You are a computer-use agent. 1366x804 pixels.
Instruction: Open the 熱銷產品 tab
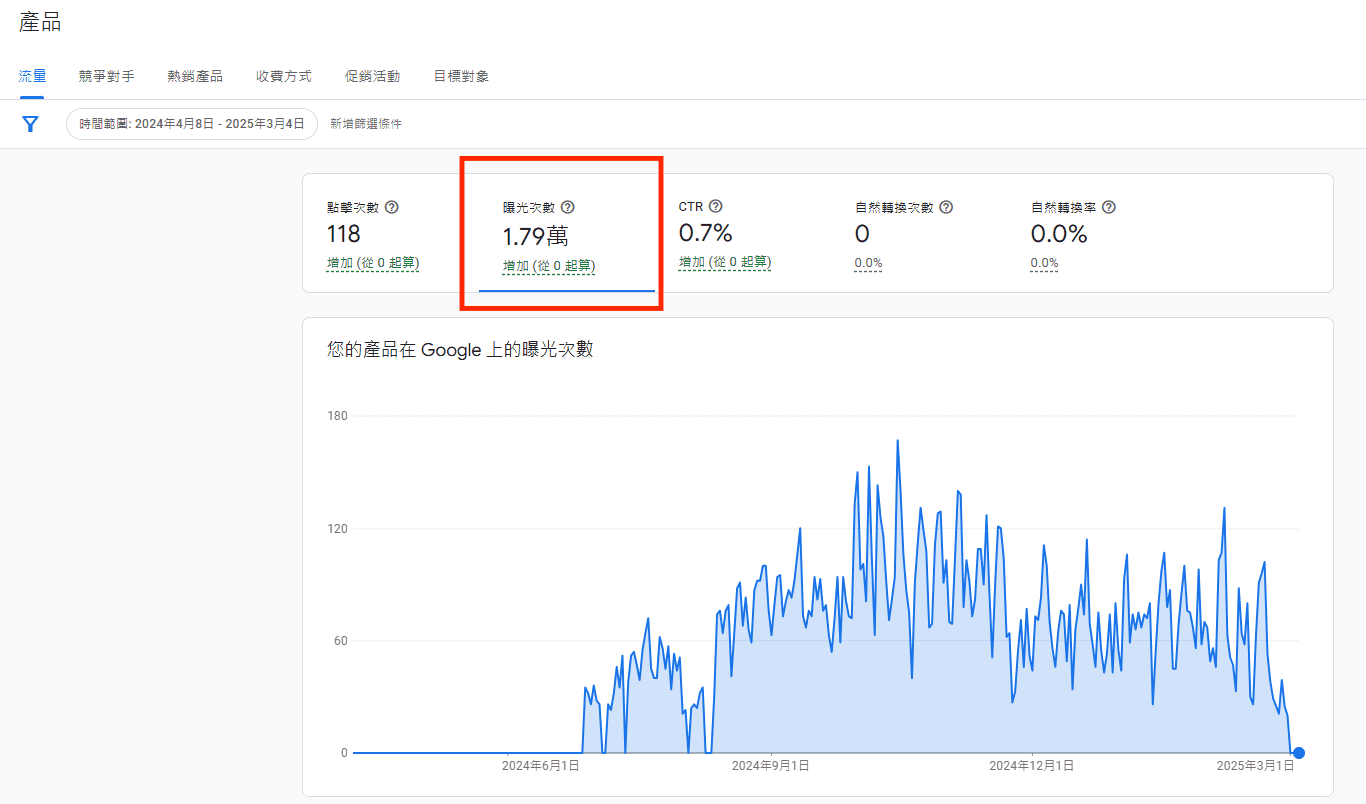195,76
